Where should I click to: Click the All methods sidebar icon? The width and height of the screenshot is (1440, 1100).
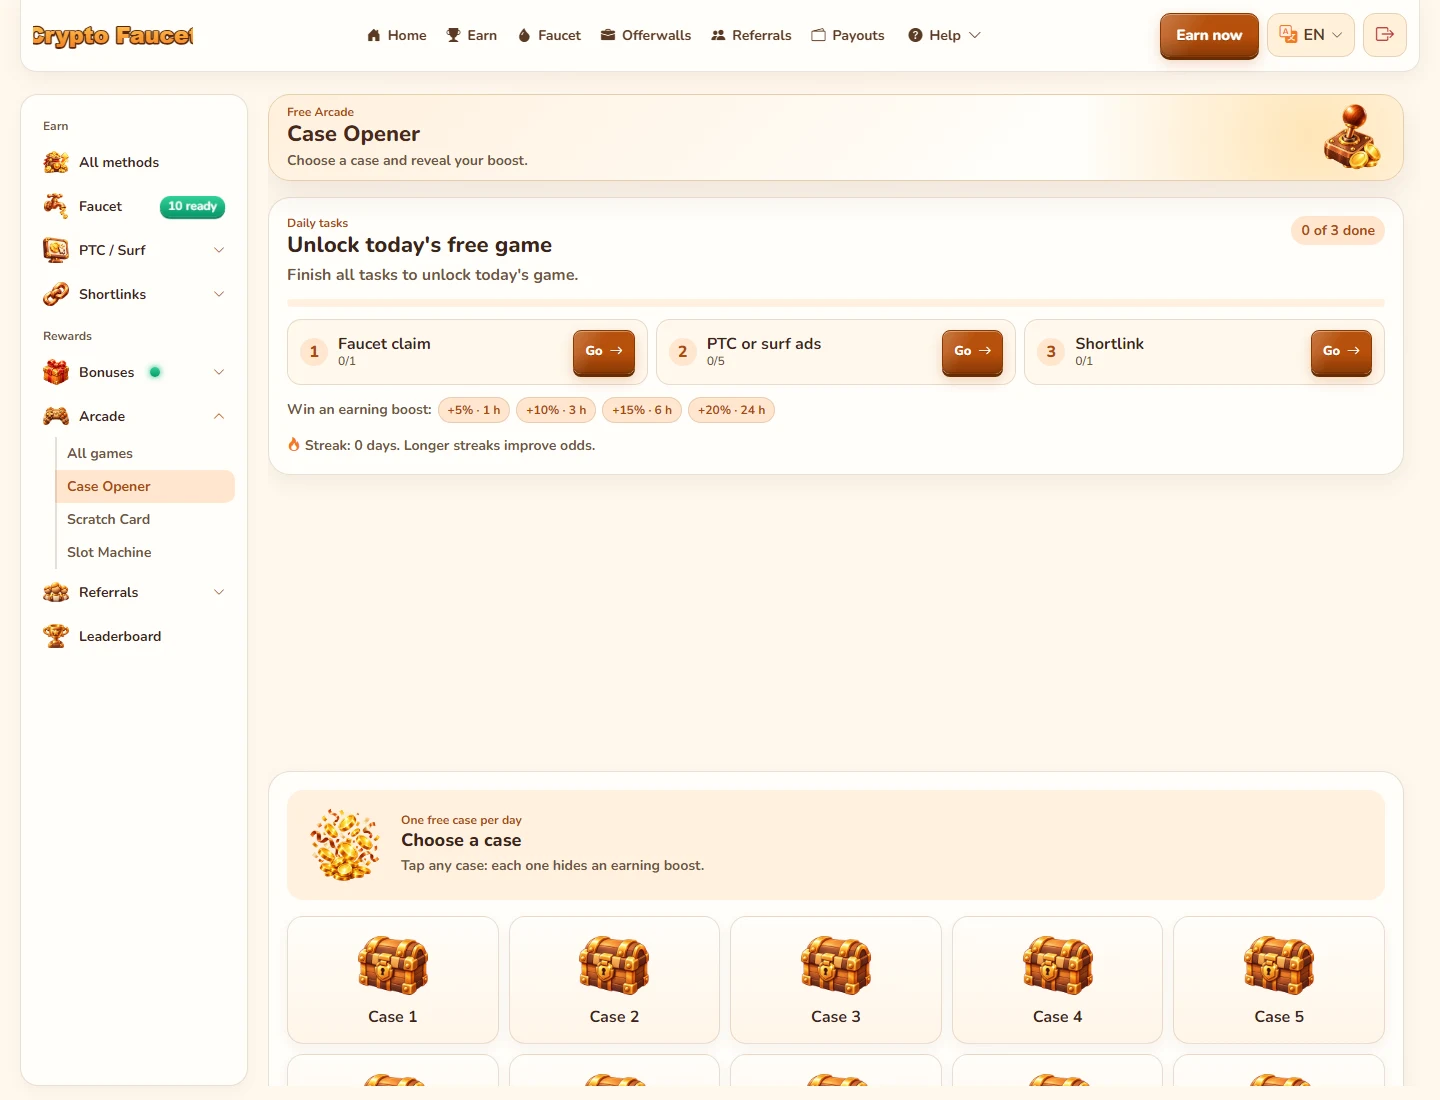[56, 162]
